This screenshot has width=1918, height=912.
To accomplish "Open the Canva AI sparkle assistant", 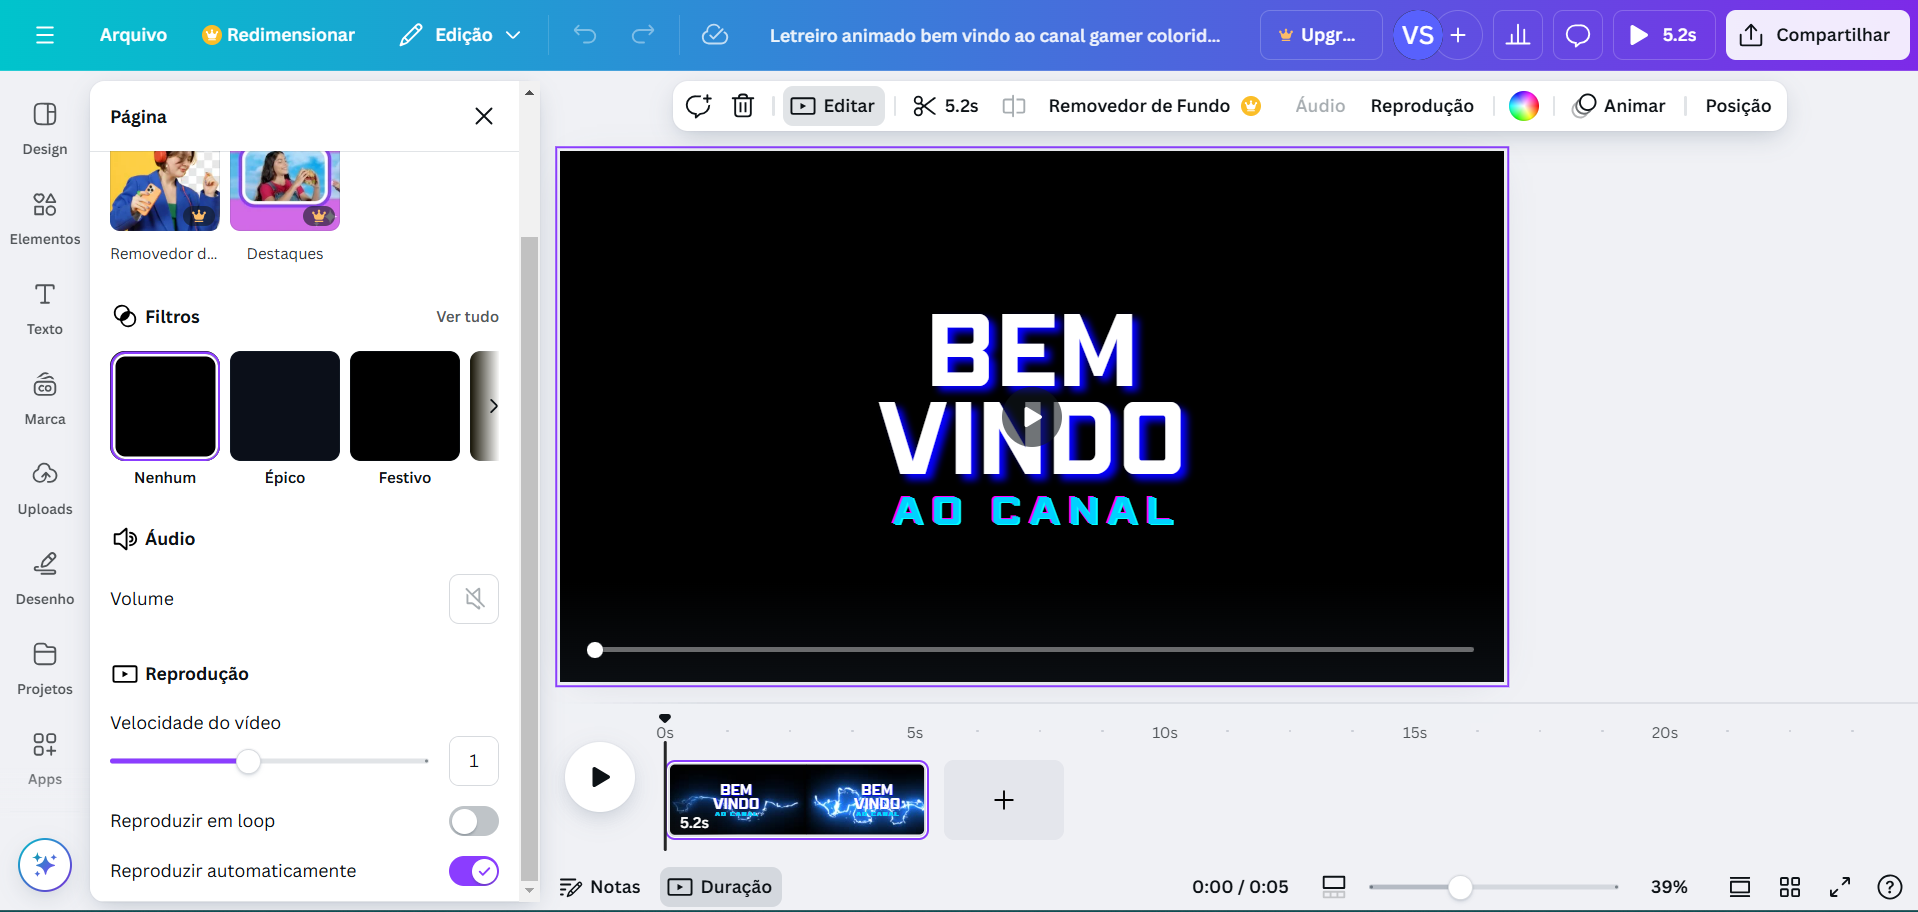I will coord(44,864).
